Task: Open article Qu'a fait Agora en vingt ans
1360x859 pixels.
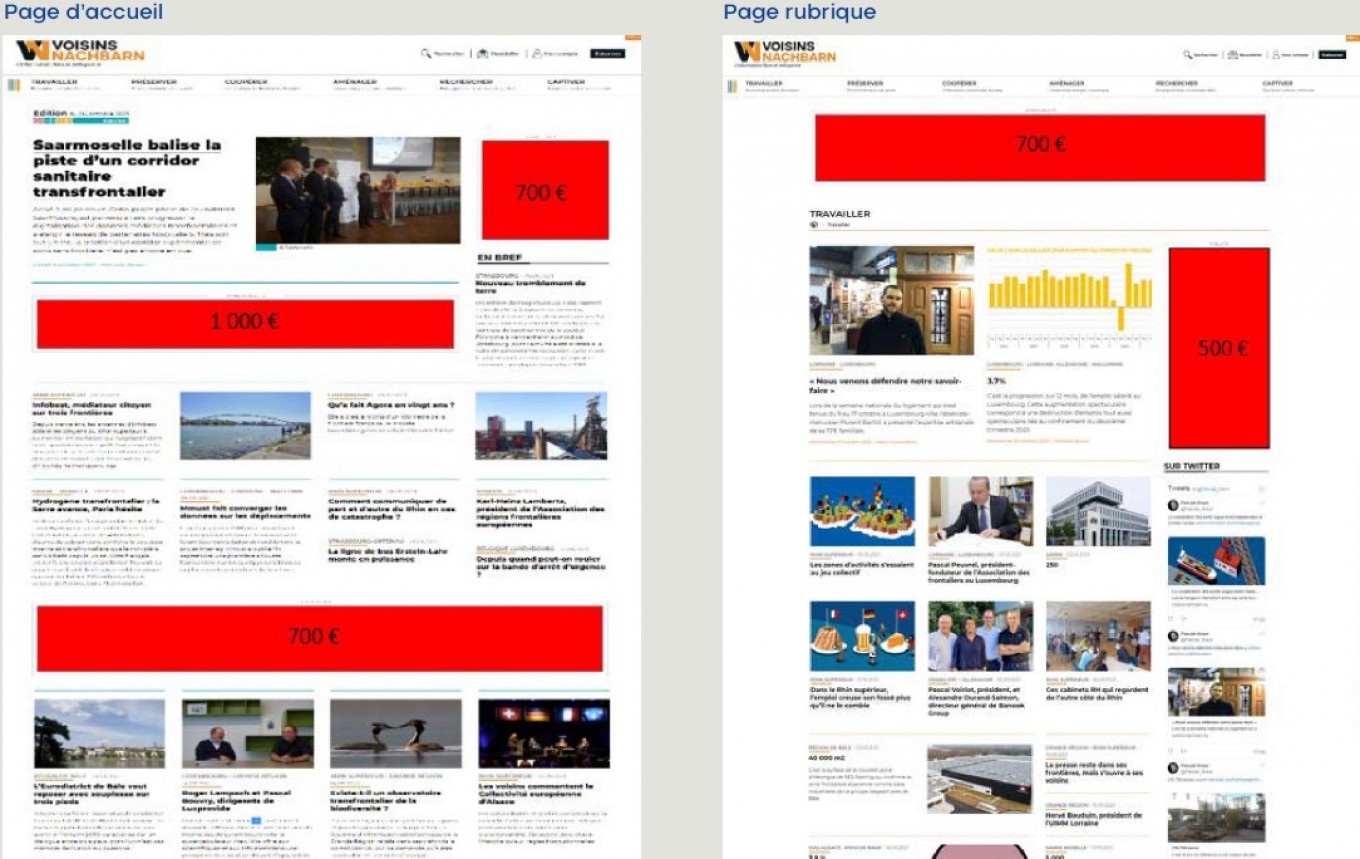Action: pyautogui.click(x=391, y=405)
